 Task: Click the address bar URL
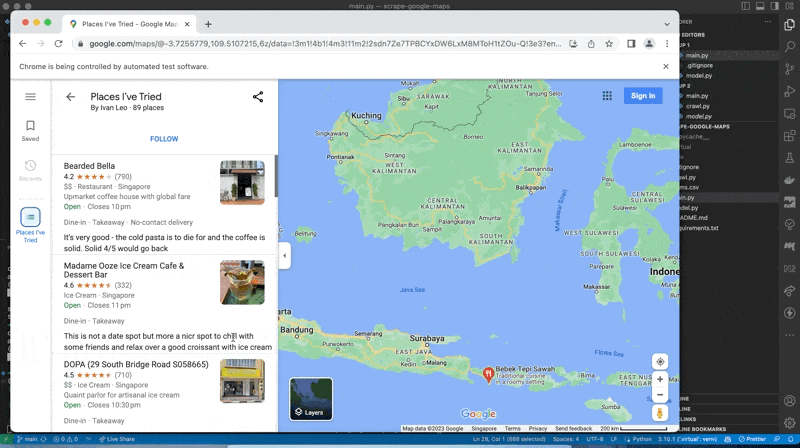coord(320,44)
